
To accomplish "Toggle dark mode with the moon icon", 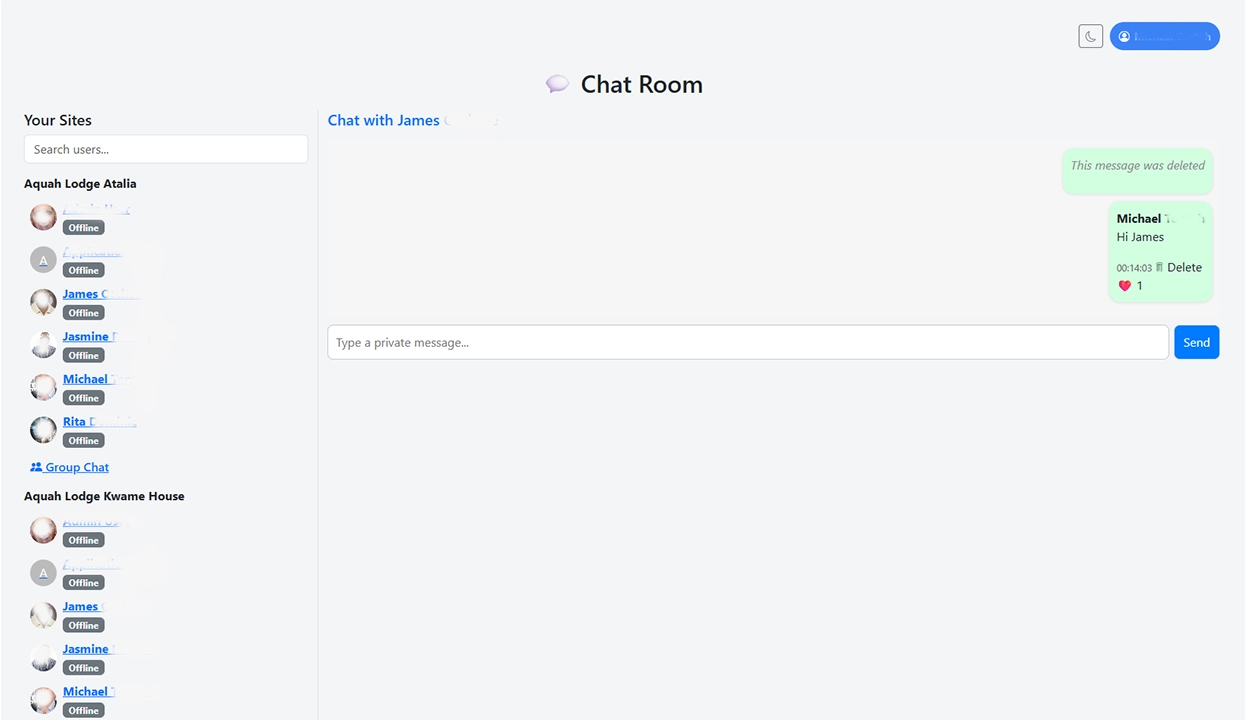I will click(1090, 36).
